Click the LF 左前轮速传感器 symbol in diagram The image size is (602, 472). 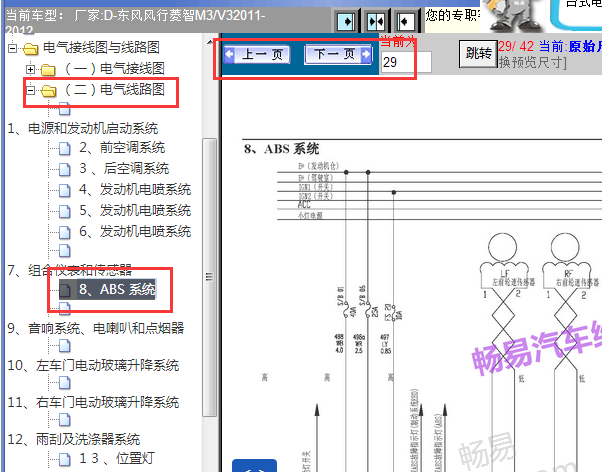tap(505, 261)
